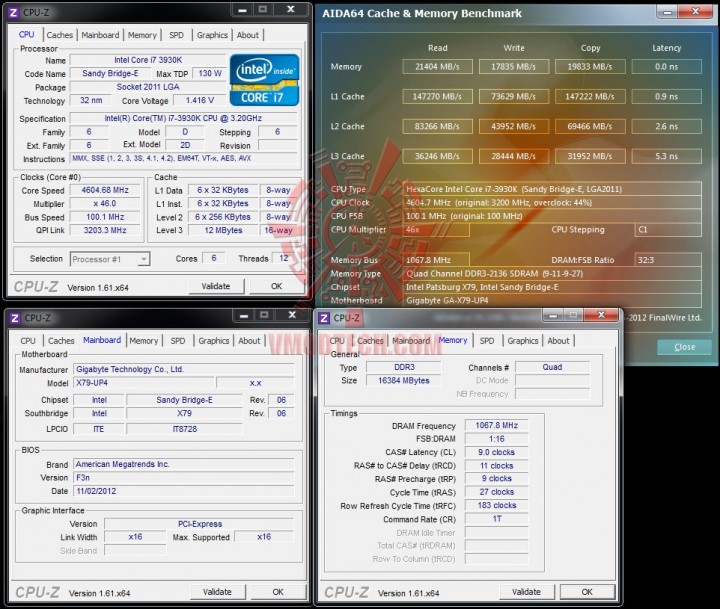Open Memory tab in Mainboard CPU-Z window

(x=144, y=341)
